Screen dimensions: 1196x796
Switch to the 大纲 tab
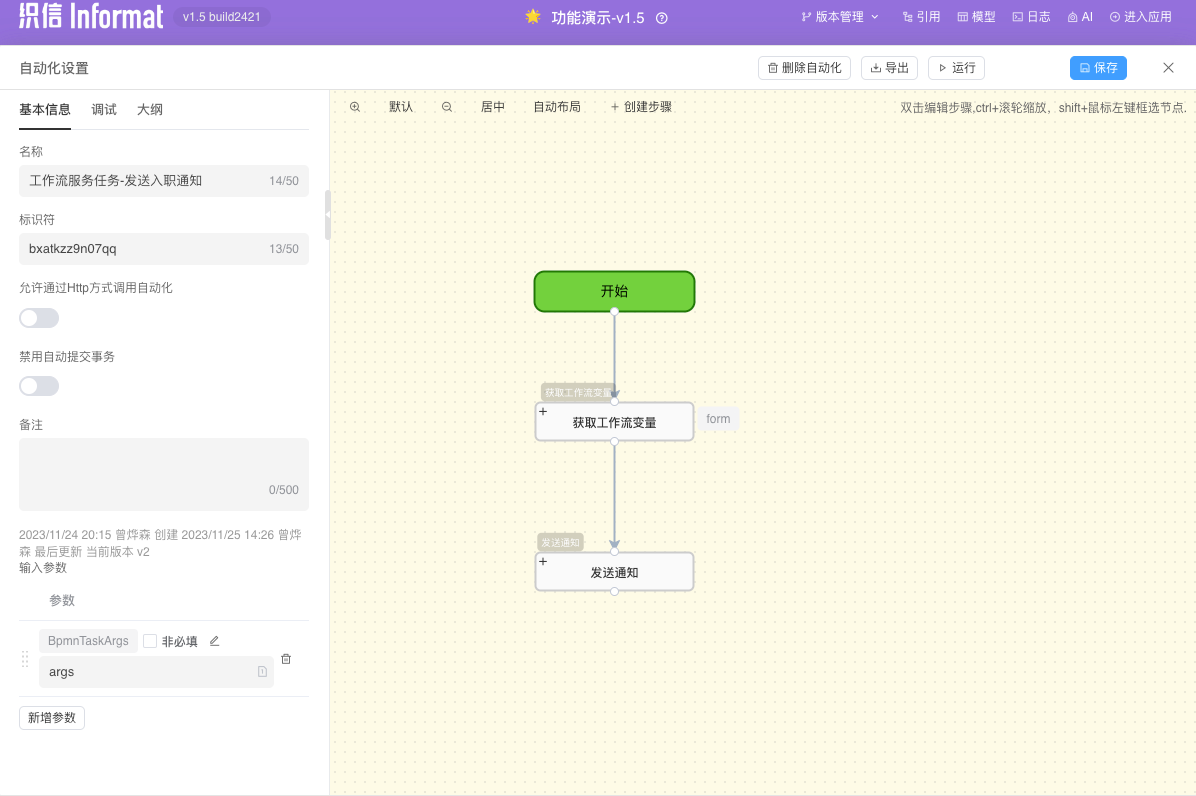150,110
